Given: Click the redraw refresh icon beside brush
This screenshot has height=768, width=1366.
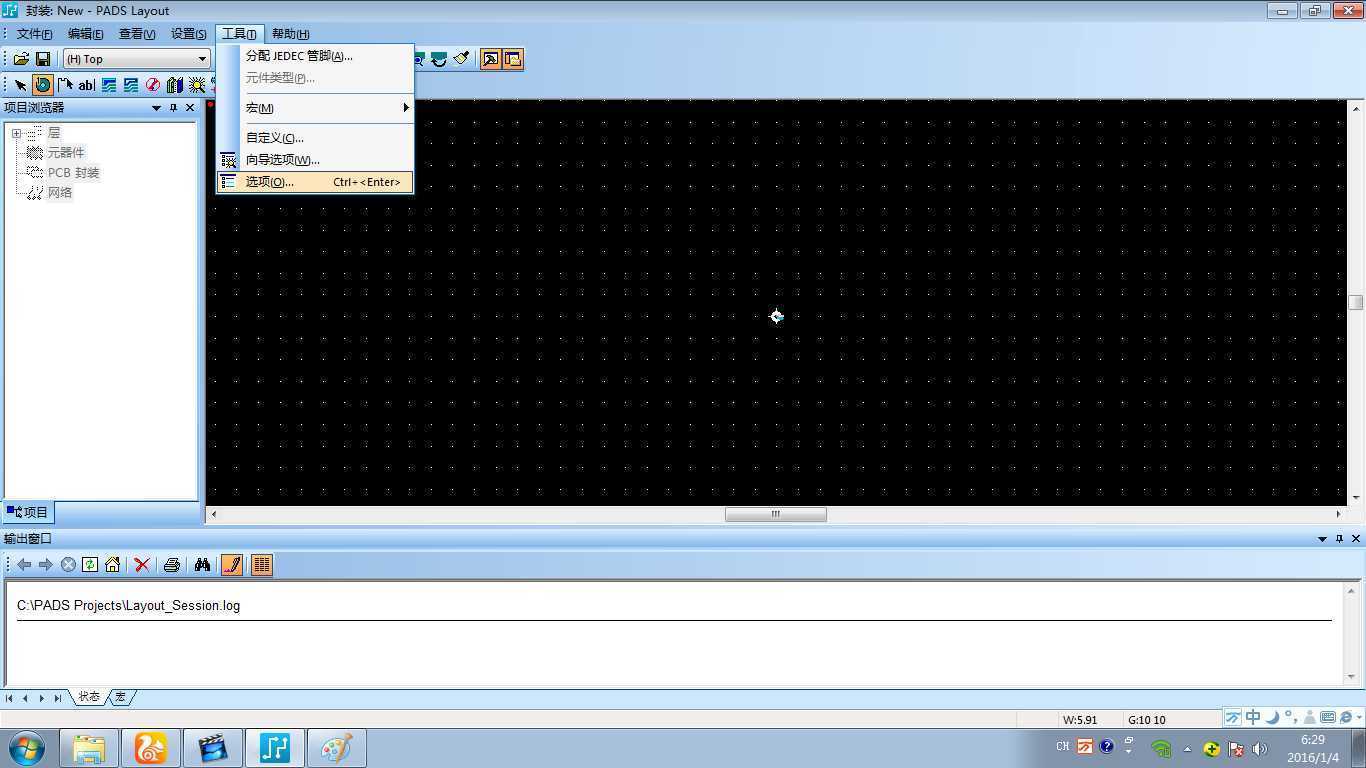Looking at the screenshot, I should (x=439, y=59).
